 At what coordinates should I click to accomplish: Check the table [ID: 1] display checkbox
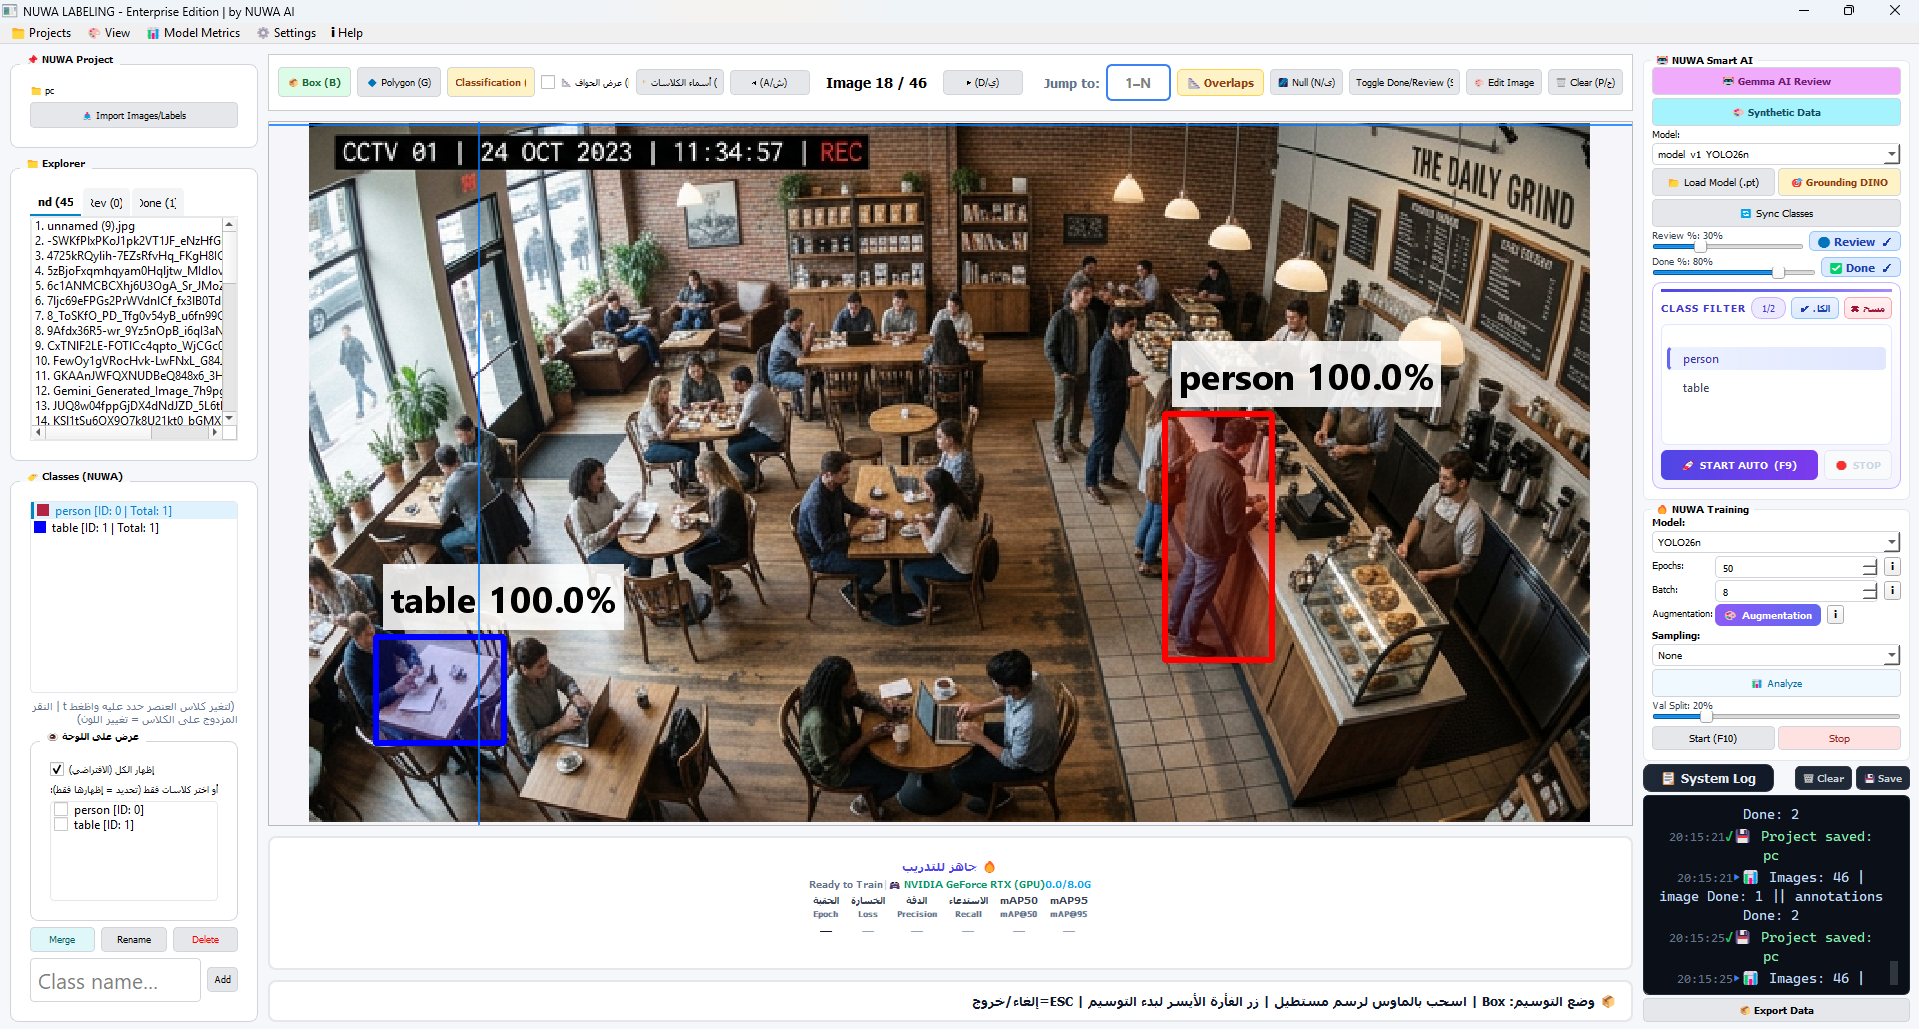61,825
